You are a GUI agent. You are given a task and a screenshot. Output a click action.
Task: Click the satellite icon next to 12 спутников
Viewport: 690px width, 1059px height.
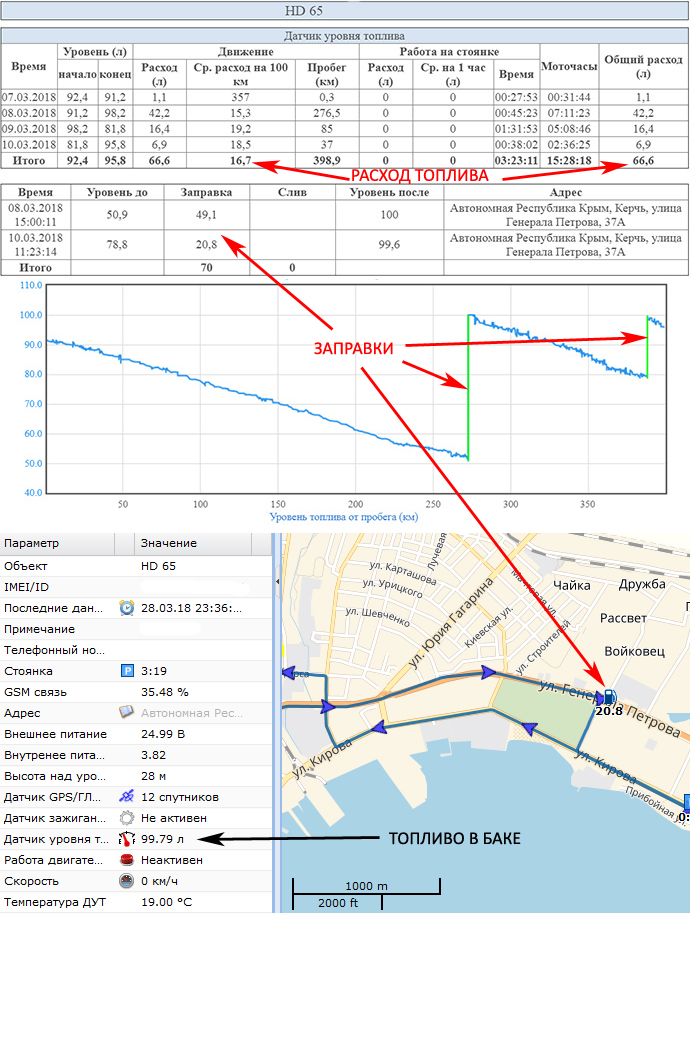(x=127, y=797)
